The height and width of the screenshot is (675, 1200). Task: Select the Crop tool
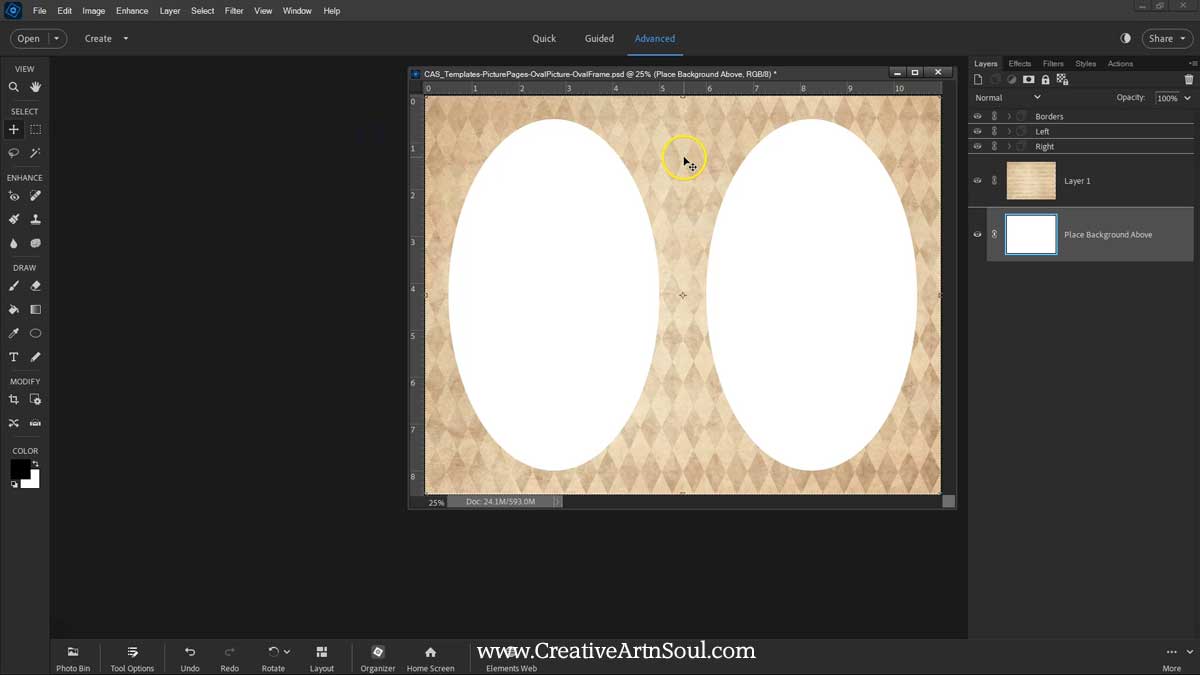tap(14, 400)
